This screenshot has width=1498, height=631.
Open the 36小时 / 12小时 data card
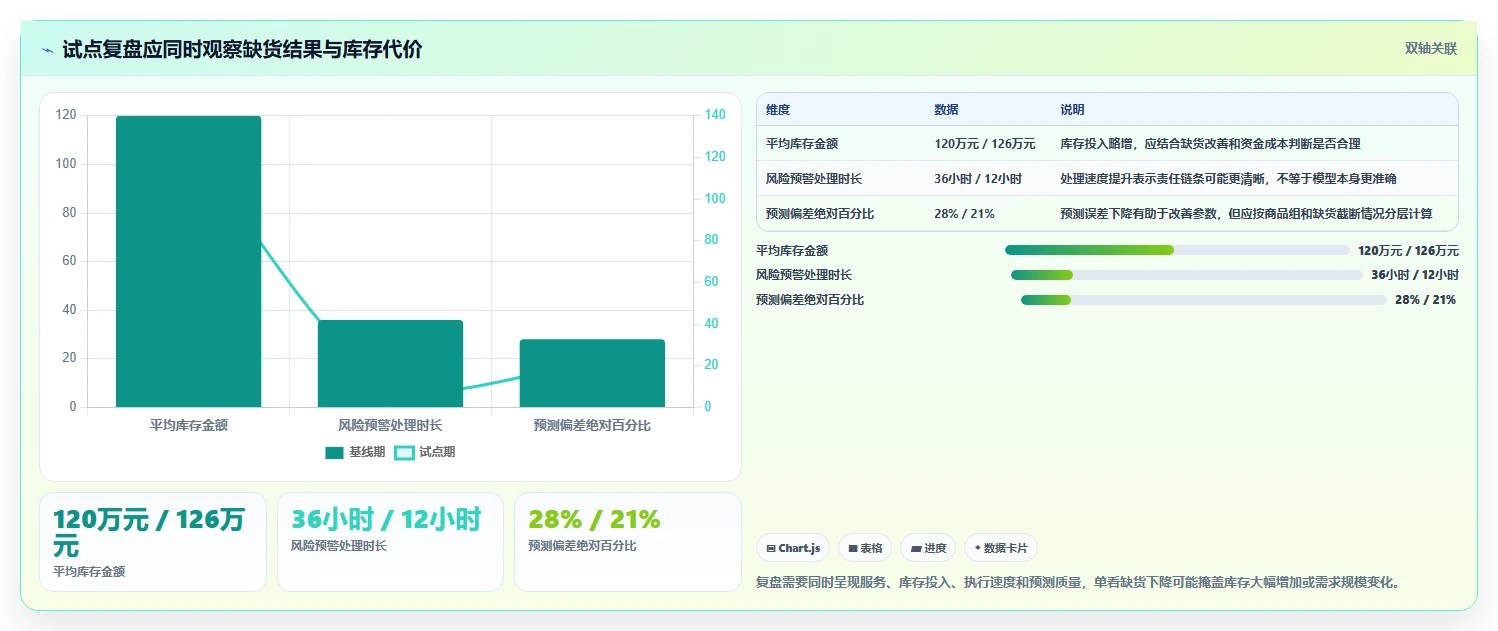(390, 542)
